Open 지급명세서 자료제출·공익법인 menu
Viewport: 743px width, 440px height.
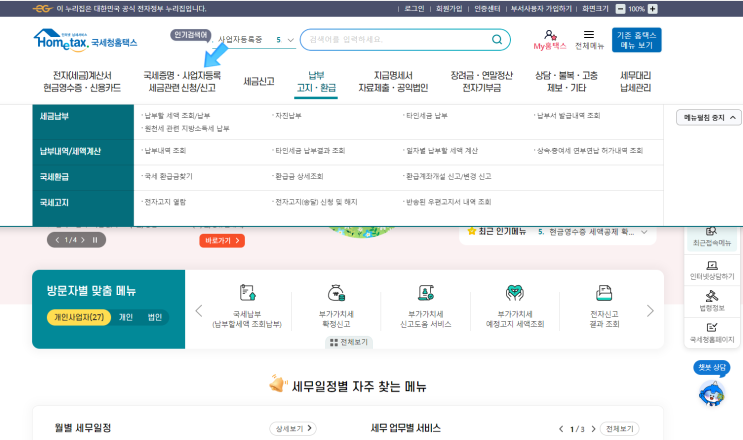pos(393,81)
